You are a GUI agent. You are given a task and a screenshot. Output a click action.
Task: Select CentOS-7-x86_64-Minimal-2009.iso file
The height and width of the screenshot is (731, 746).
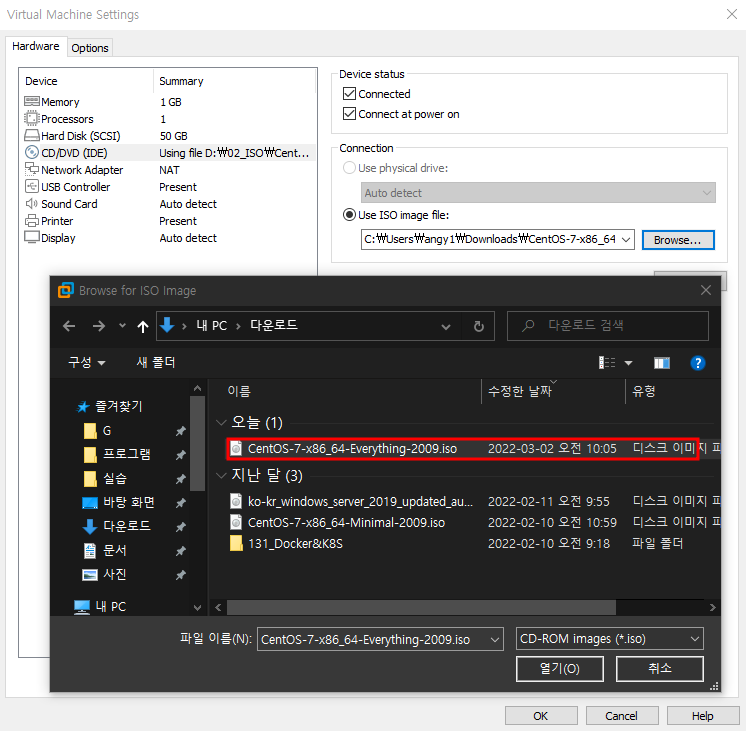coord(346,523)
